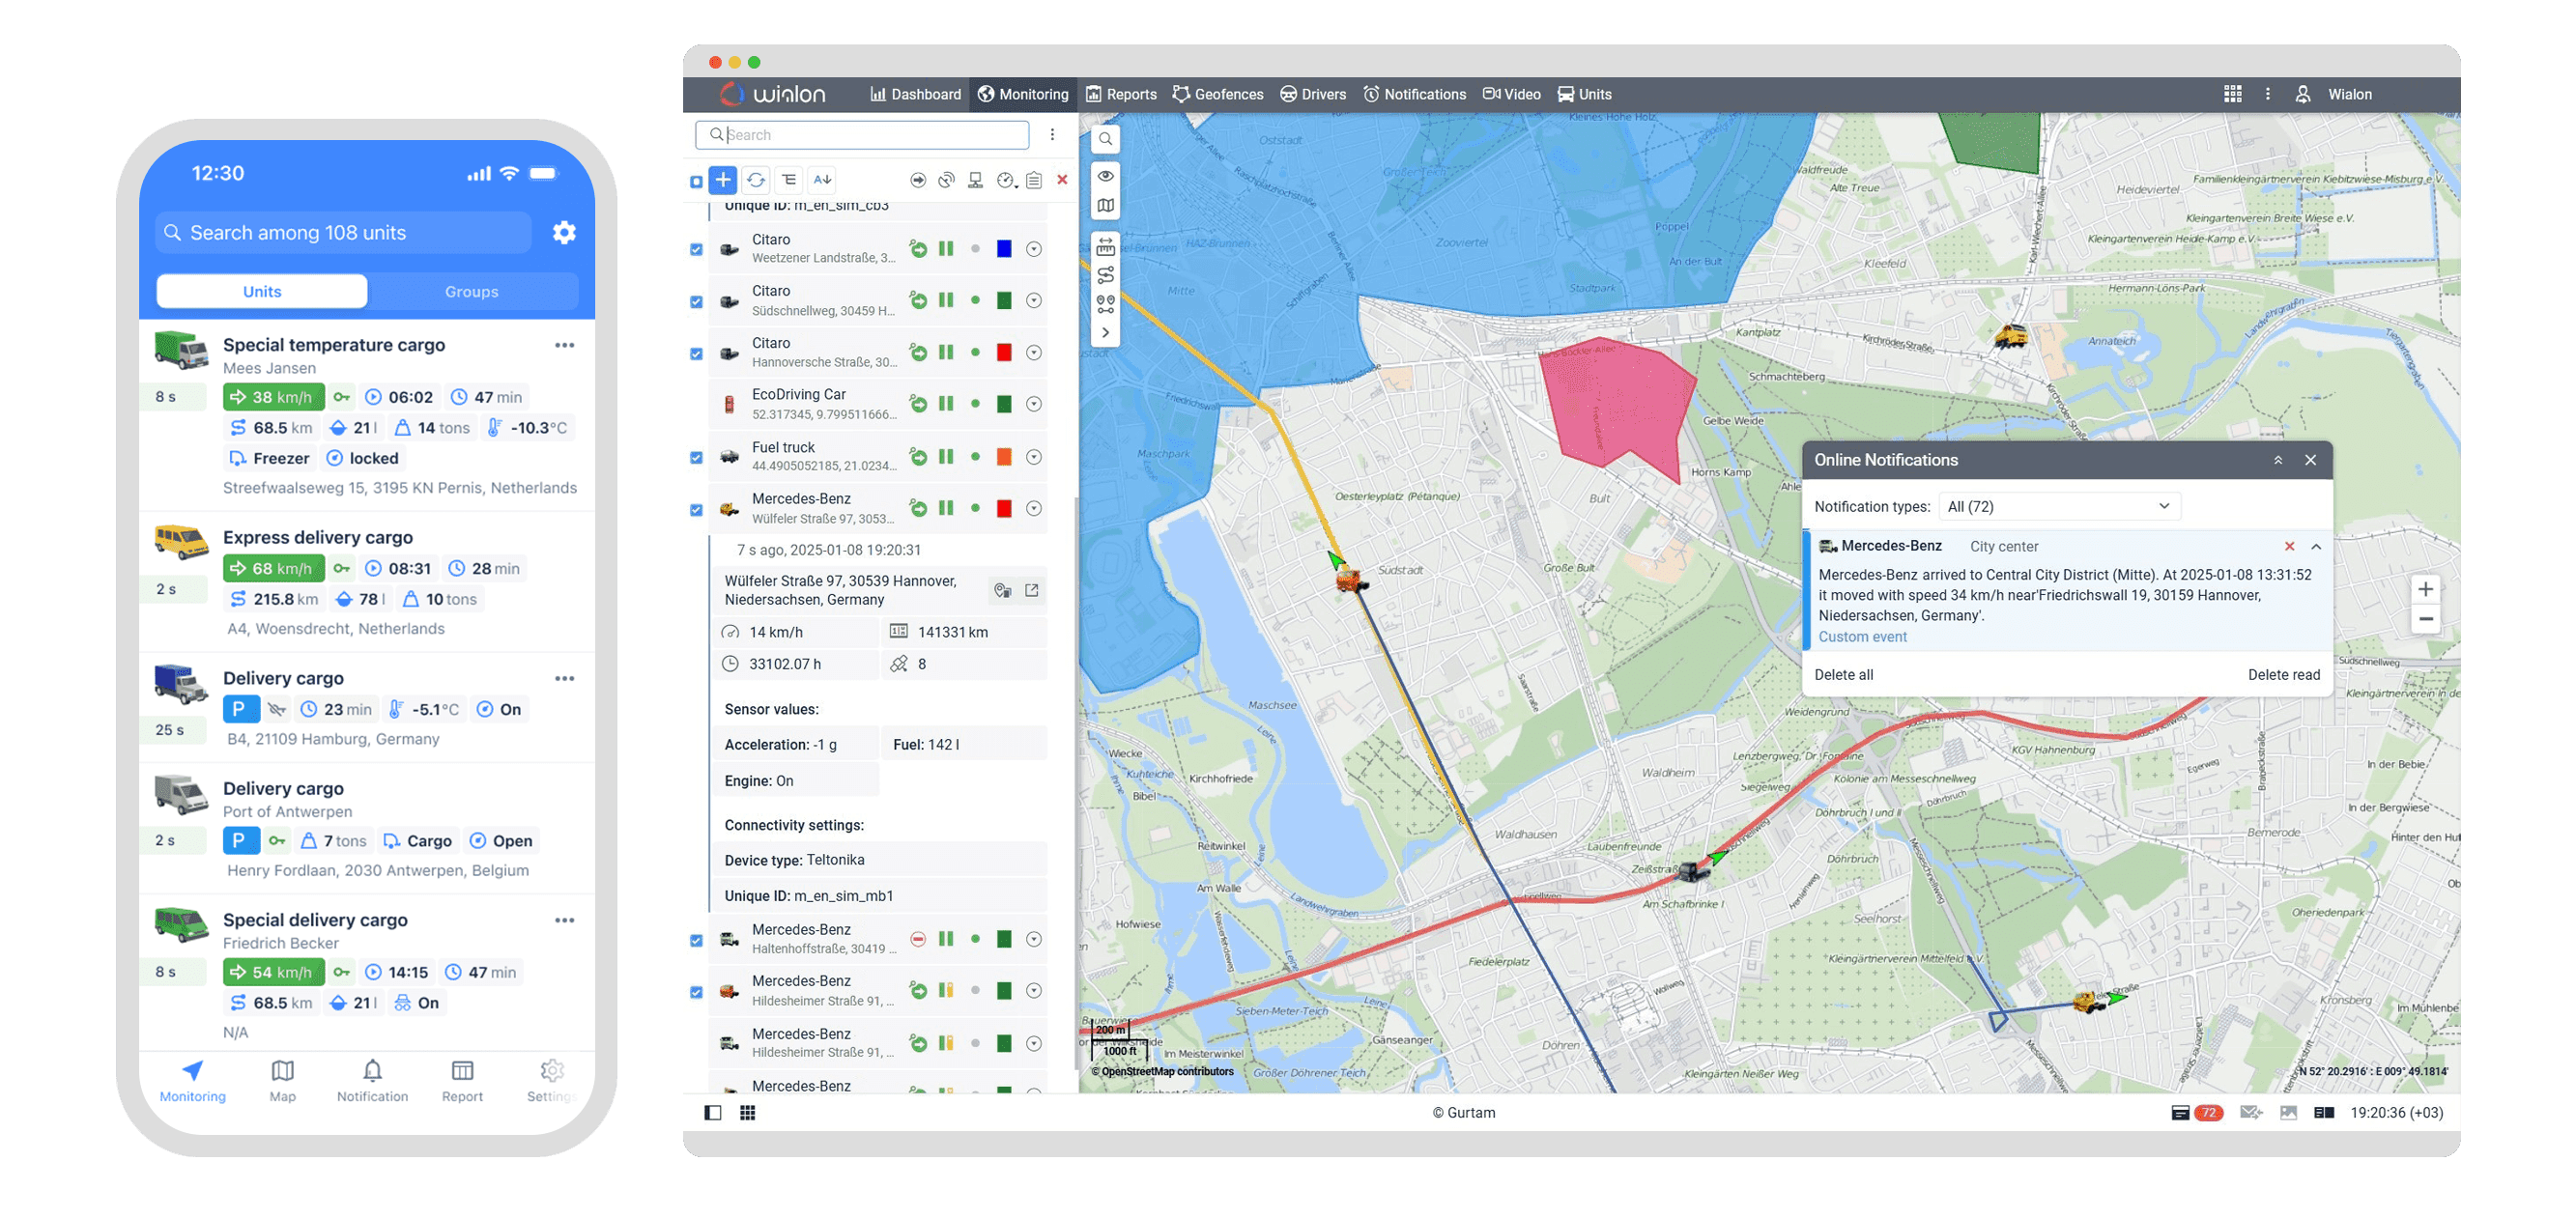This screenshot has width=2576, height=1218.
Task: Toggle visible layers with the eye icon
Action: [1105, 176]
